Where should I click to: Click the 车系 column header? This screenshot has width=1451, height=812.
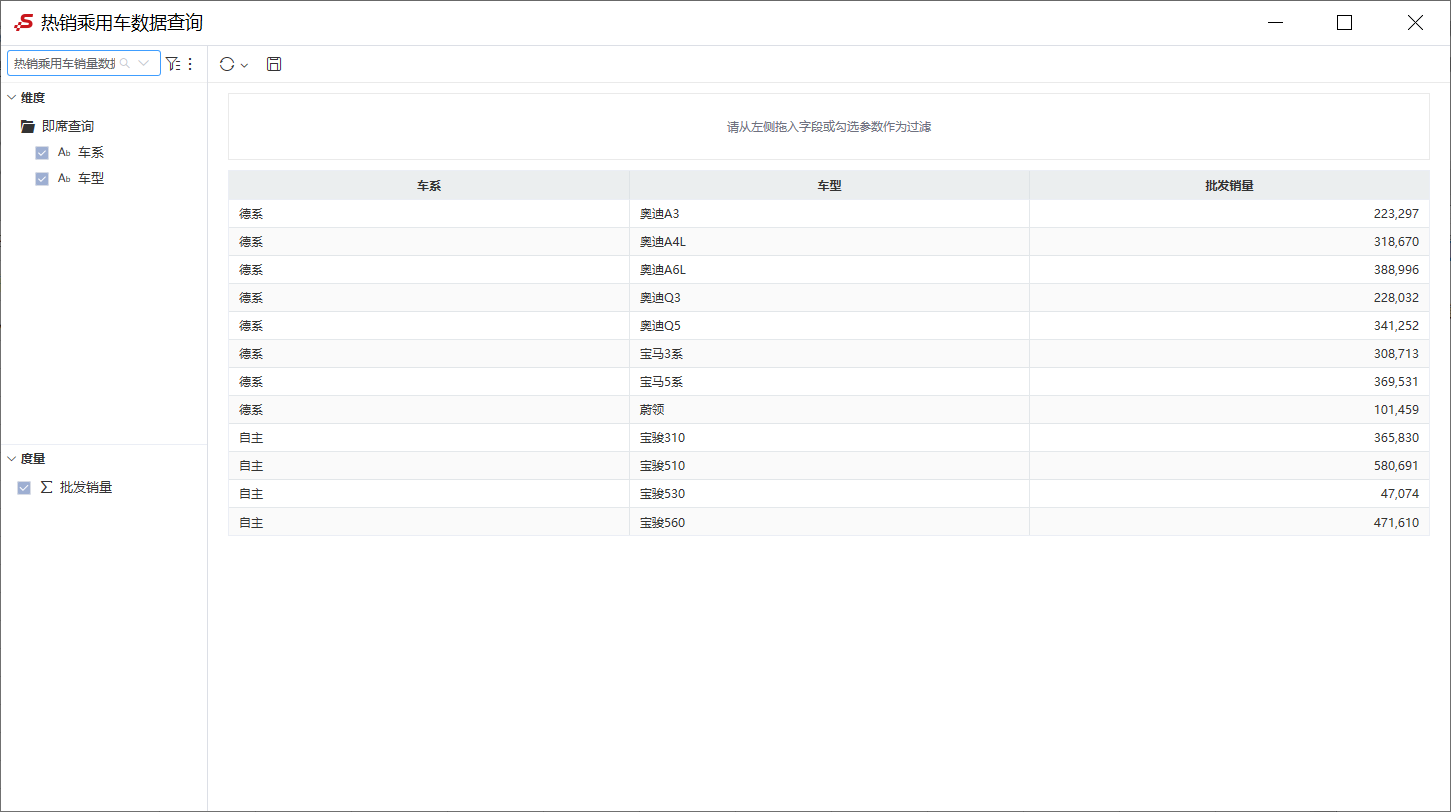coord(429,185)
